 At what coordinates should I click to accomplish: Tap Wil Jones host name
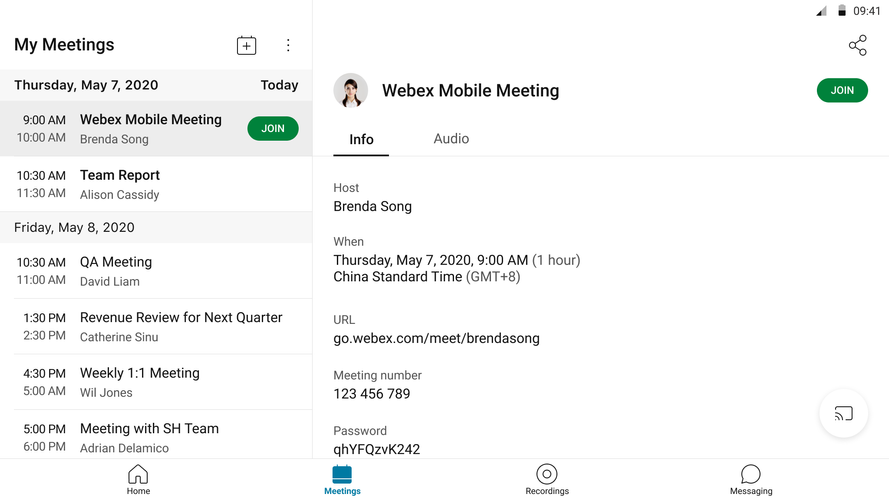tap(106, 393)
